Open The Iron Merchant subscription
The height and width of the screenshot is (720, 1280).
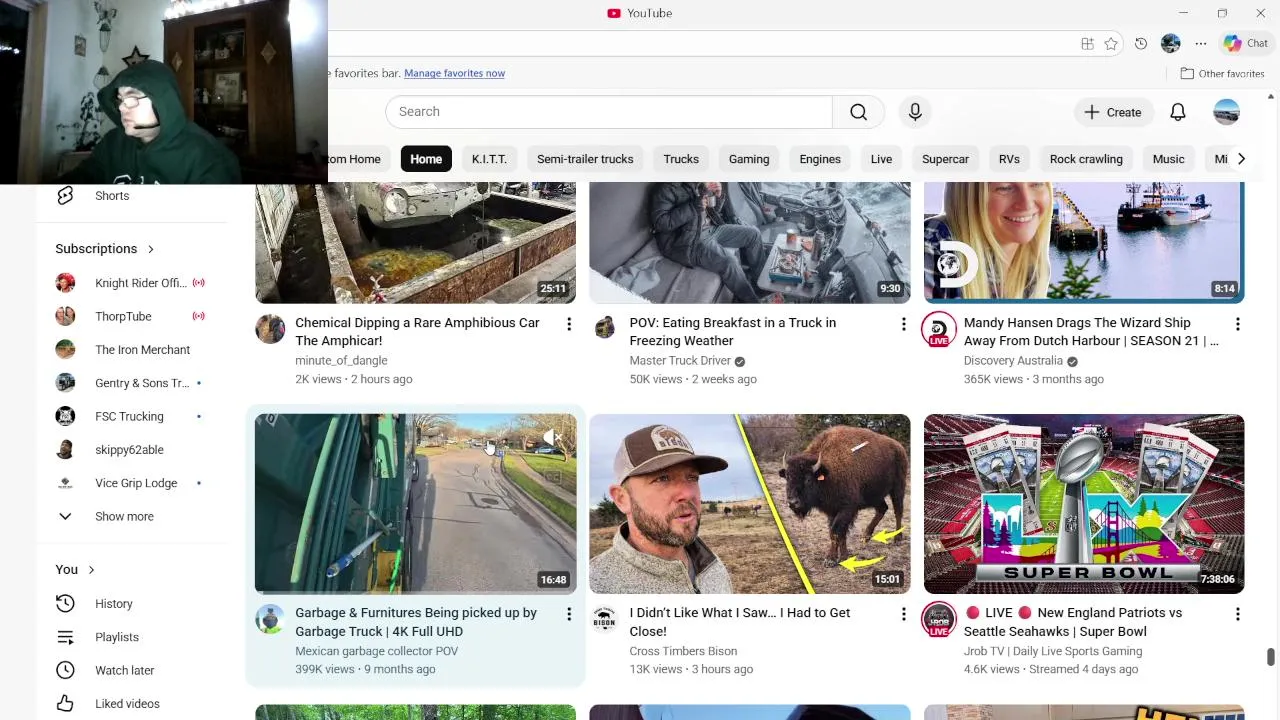coord(132,350)
